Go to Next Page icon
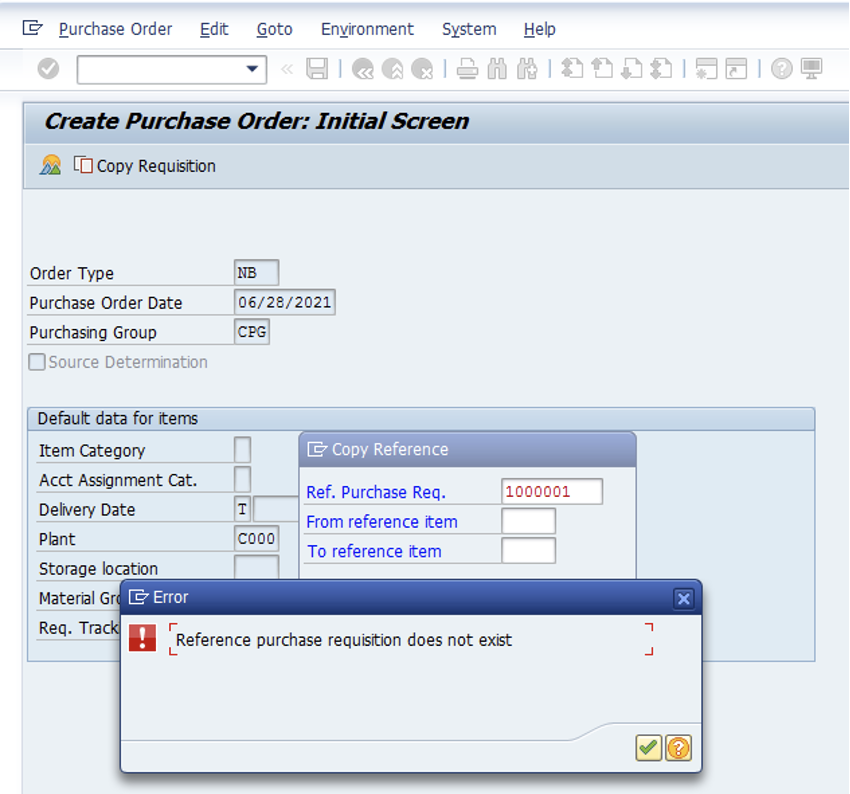 [632, 69]
